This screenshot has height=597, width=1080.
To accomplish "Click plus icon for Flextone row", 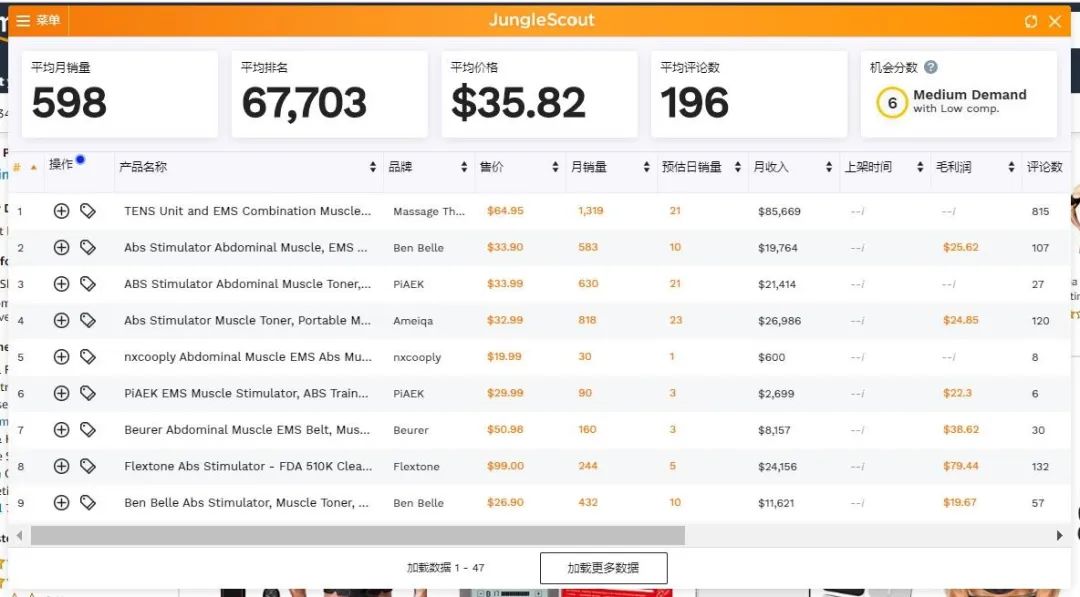I will click(x=61, y=466).
